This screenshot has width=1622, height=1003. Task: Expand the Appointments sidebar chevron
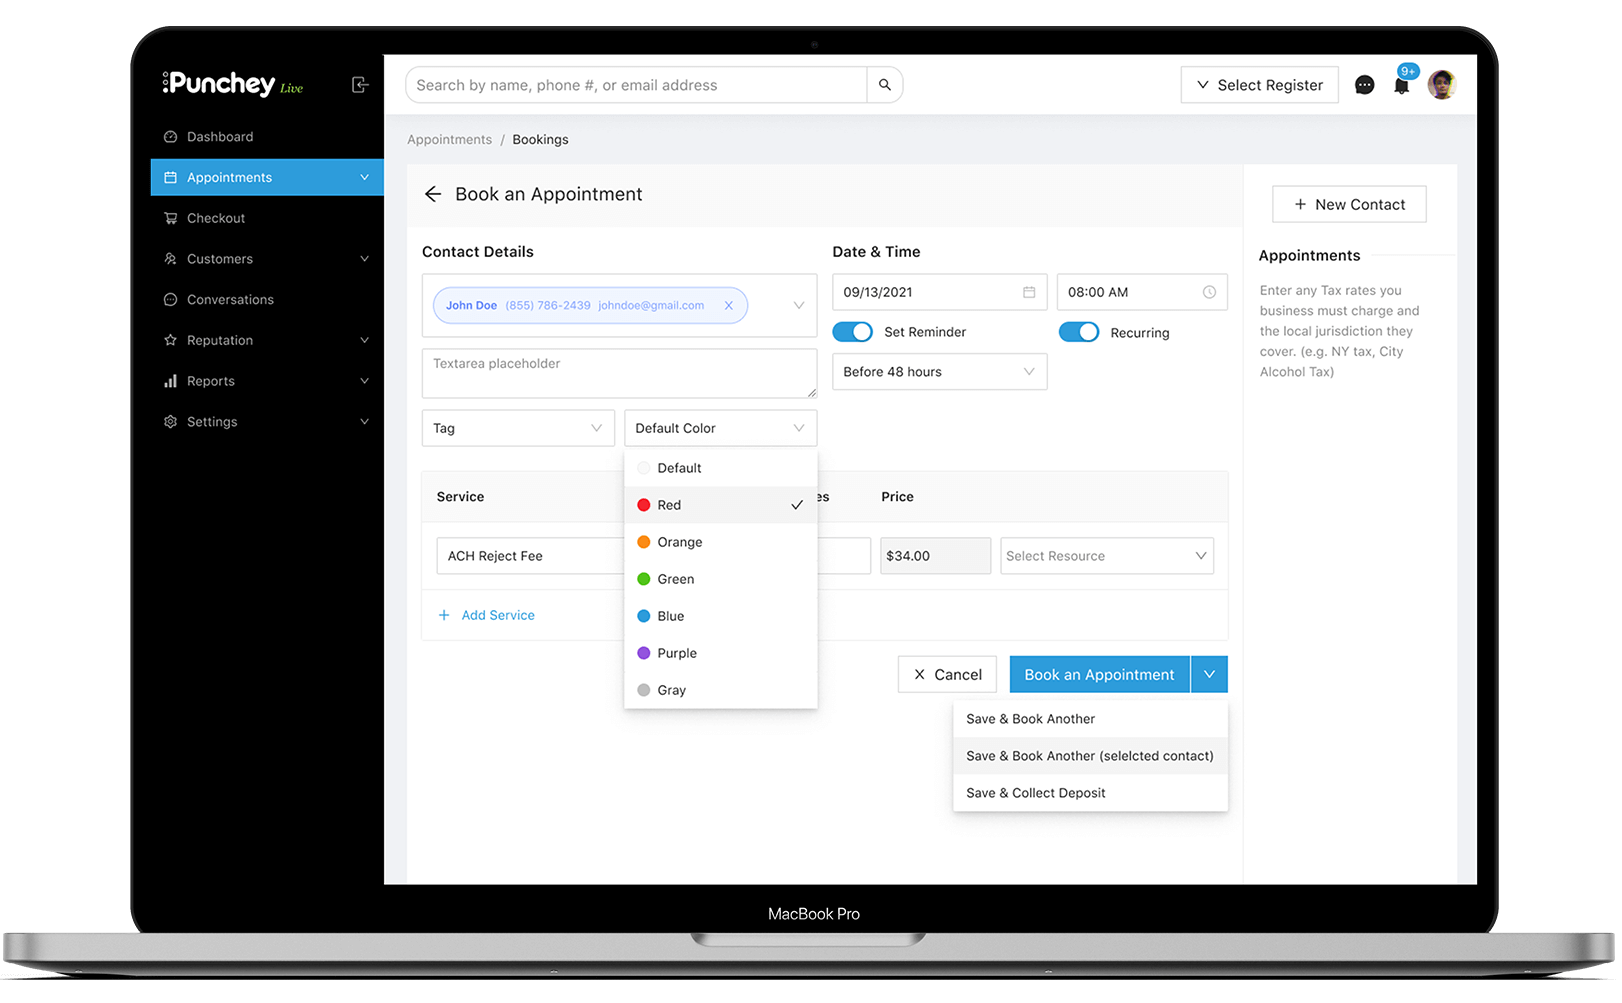coord(364,178)
